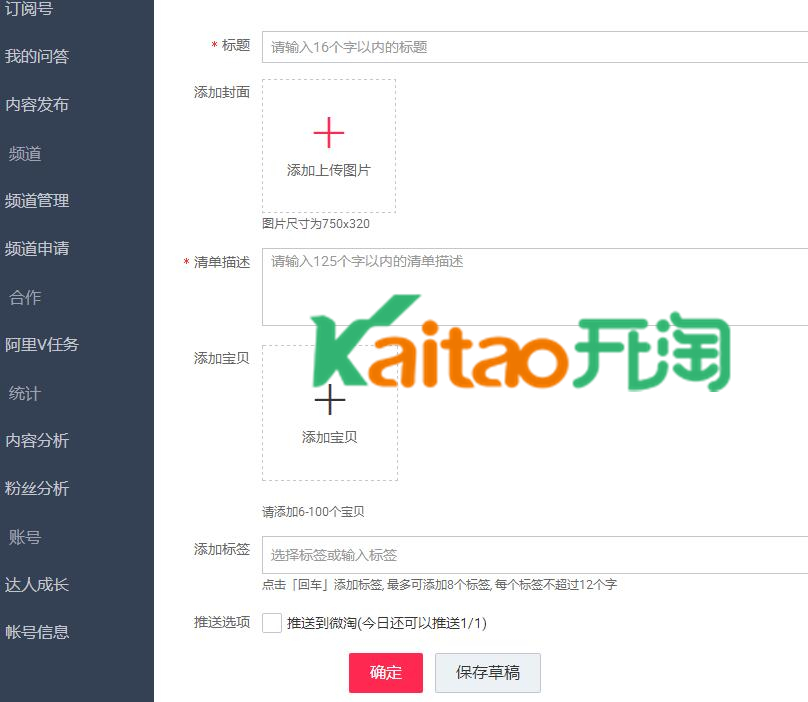Click the 标题 title input field

point(535,47)
